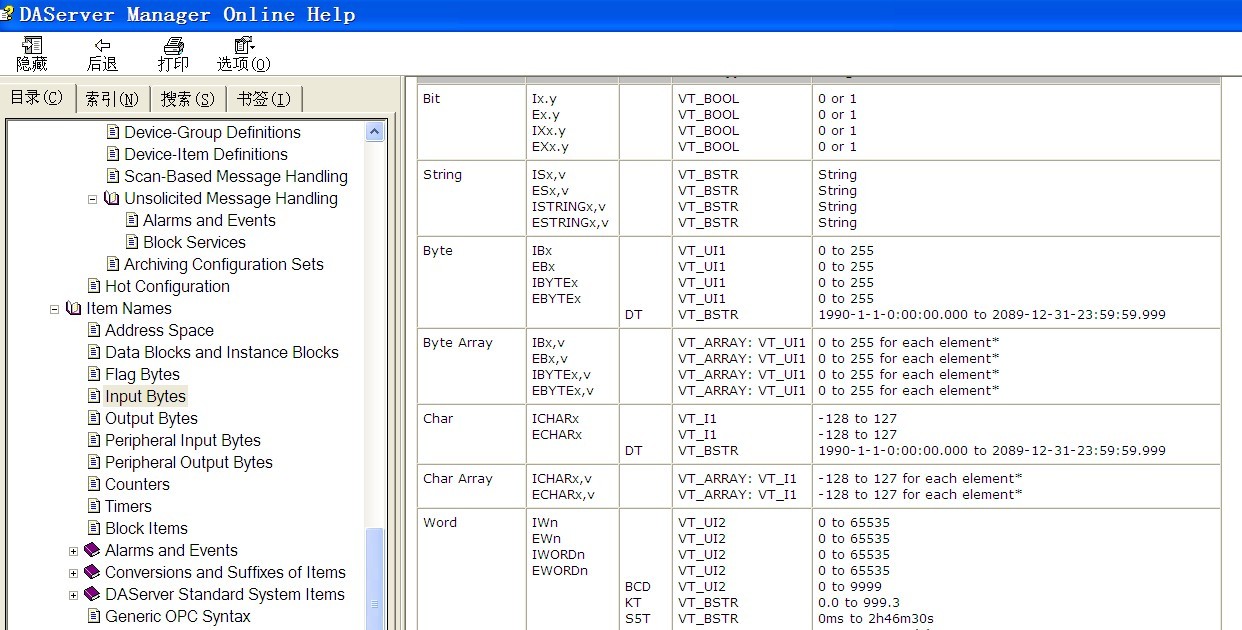Open the Peripheral Output Bytes topic
The image size is (1242, 630).
pos(189,462)
